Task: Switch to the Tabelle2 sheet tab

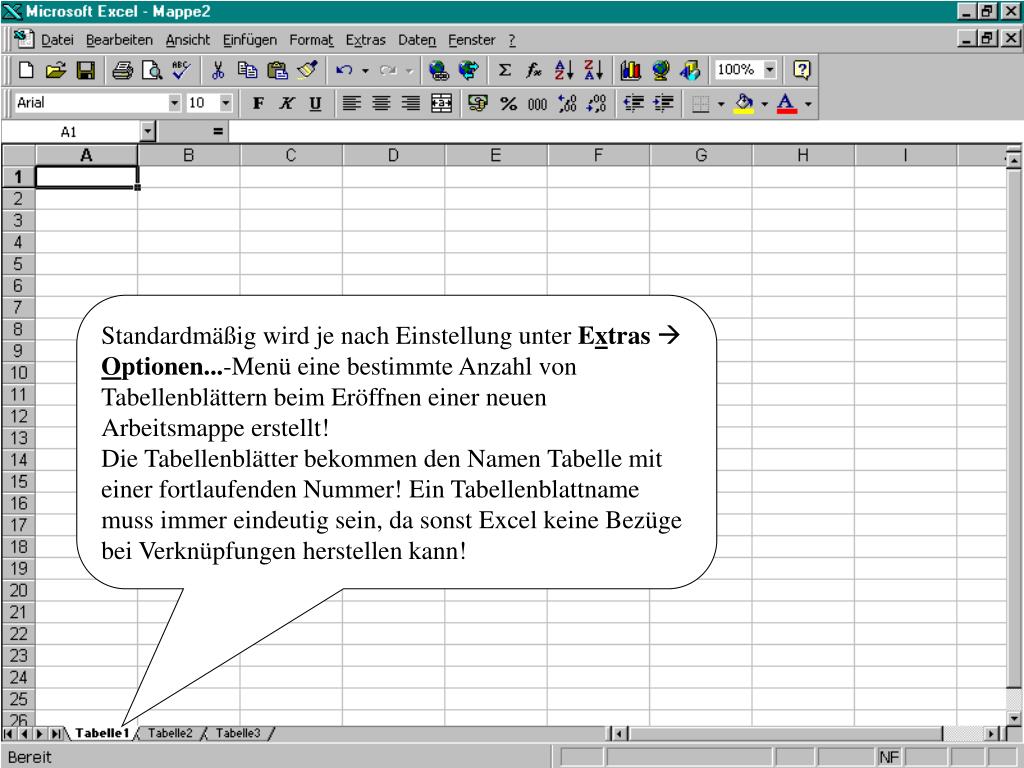Action: coord(170,733)
